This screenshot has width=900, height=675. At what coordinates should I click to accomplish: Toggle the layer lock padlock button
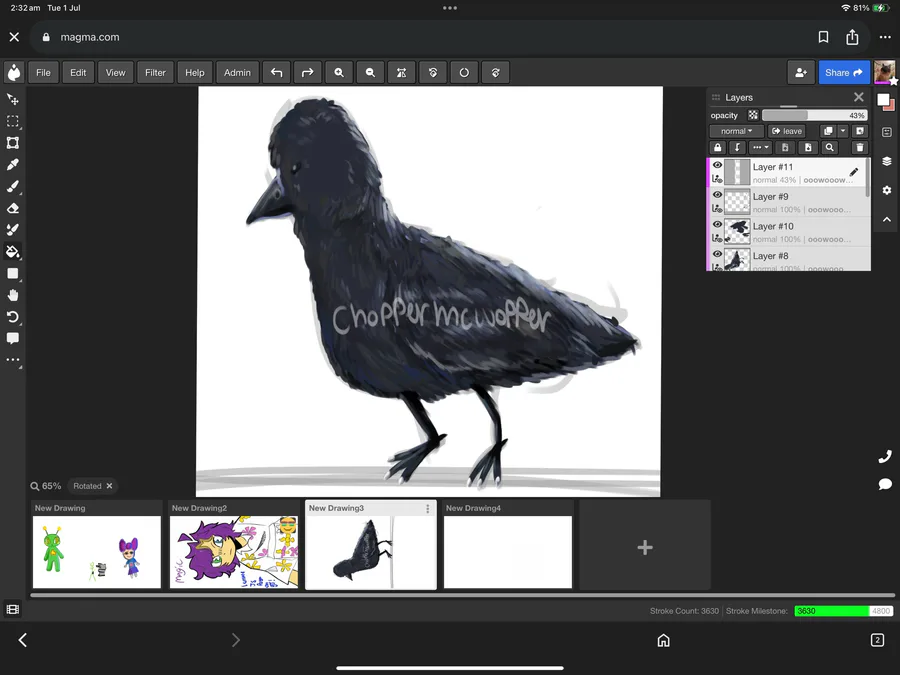(x=717, y=148)
